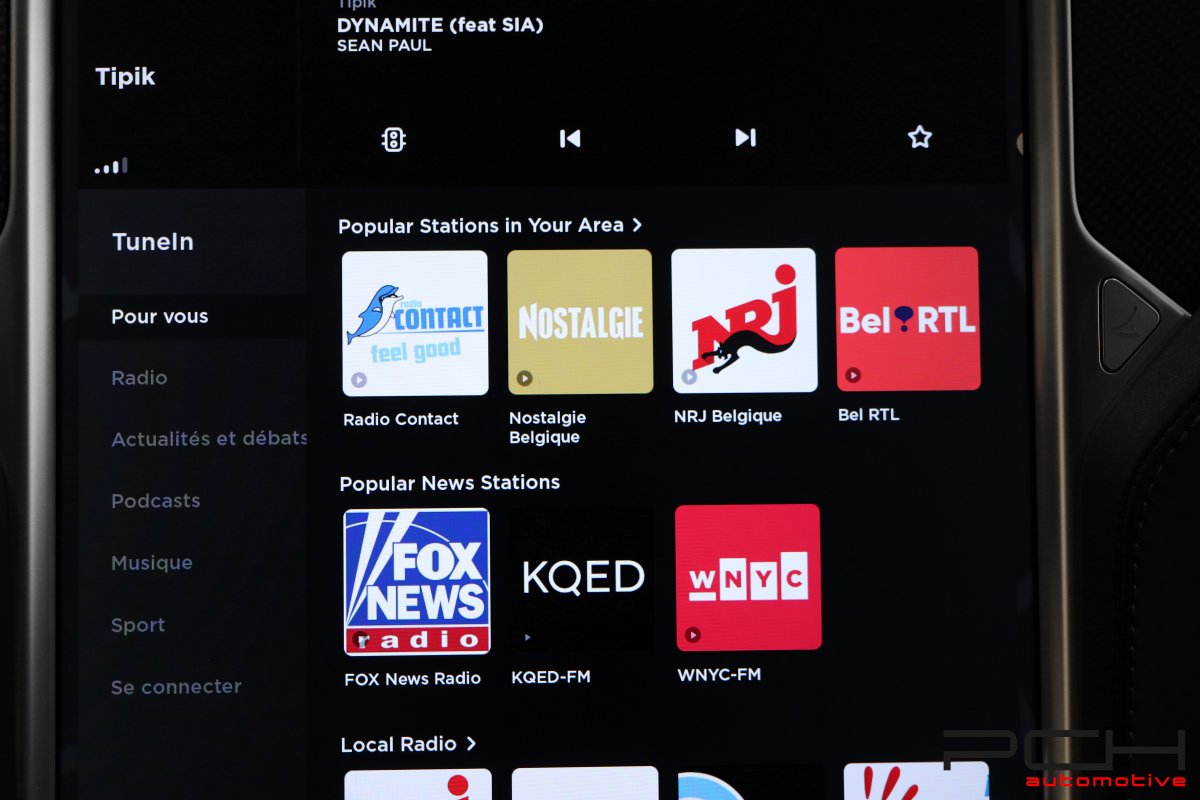Sign in via Se connecter

pos(176,687)
